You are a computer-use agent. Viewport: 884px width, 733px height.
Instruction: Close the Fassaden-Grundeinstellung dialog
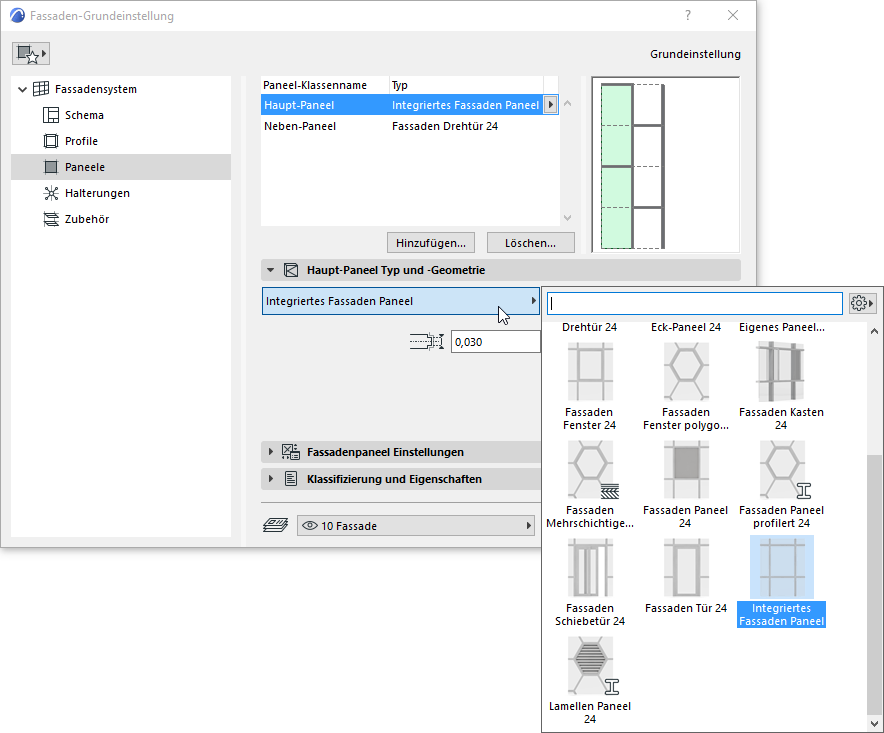[x=733, y=15]
